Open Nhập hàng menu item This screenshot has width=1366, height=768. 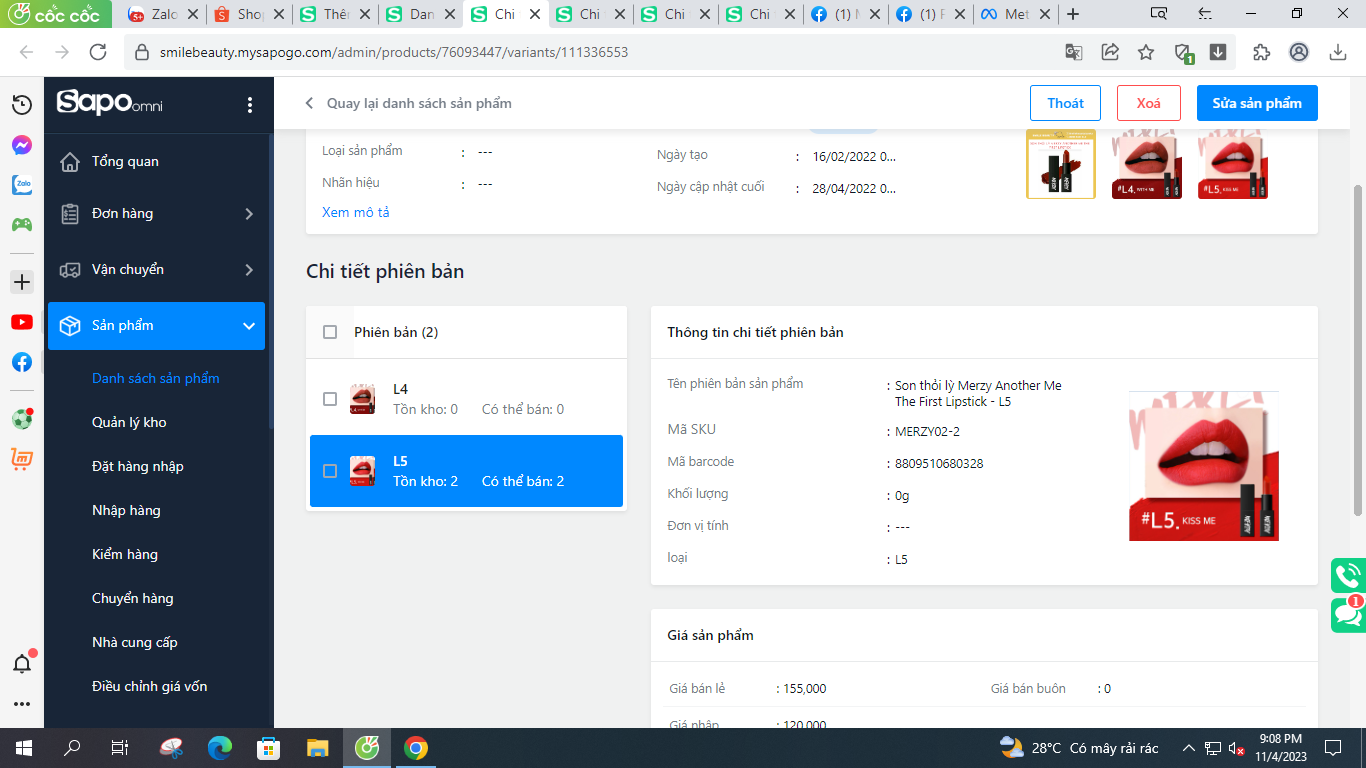click(126, 510)
